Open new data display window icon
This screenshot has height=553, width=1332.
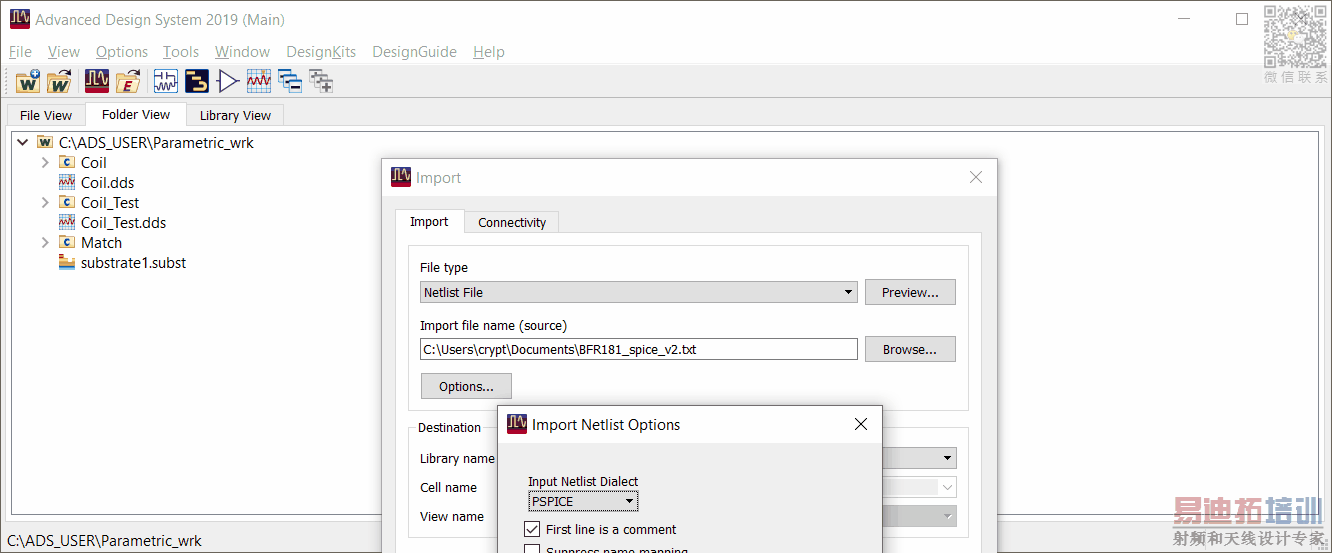(x=259, y=81)
